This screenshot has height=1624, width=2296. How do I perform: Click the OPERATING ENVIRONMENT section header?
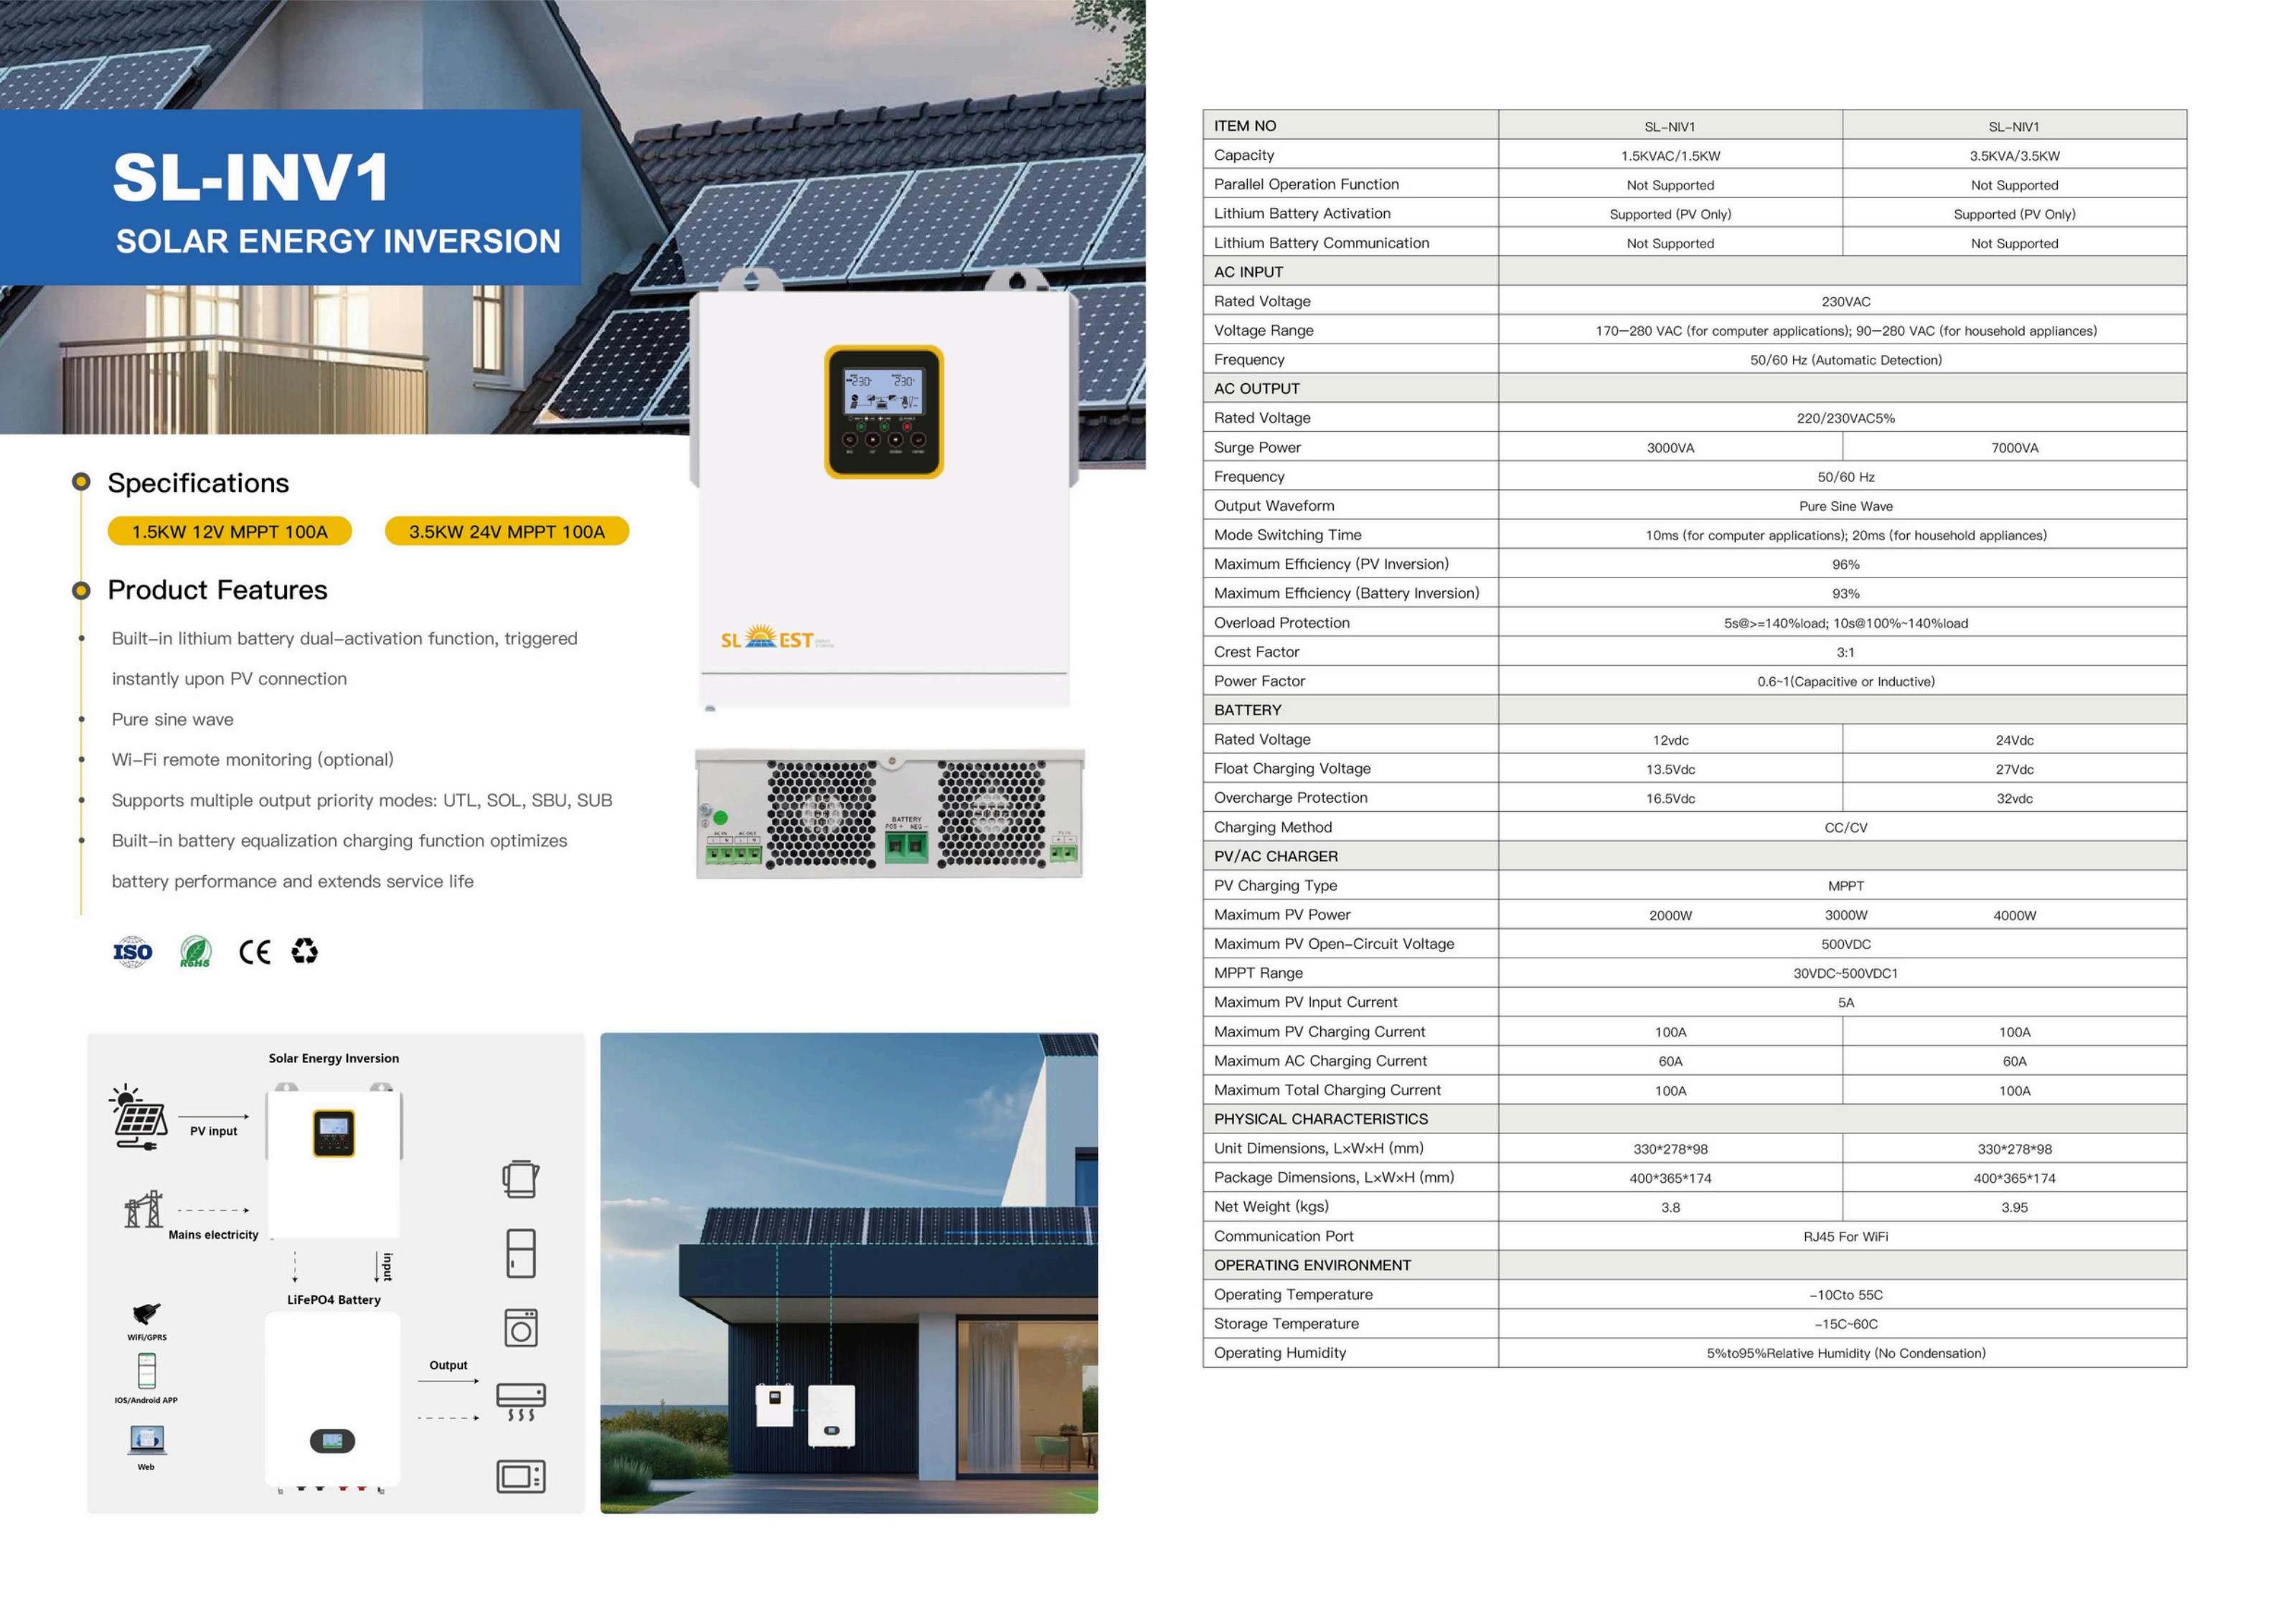click(1350, 1264)
